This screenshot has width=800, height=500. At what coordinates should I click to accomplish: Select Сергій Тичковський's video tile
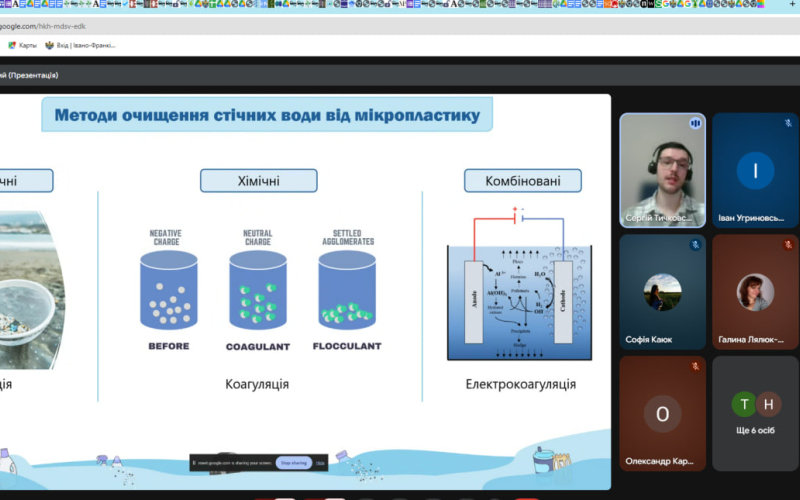coord(661,170)
